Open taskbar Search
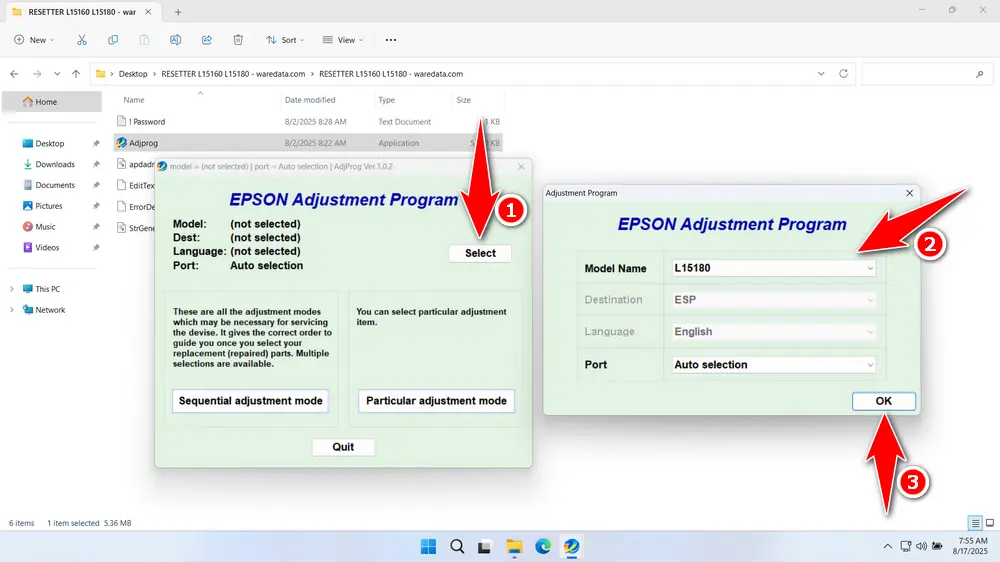Screen dimensions: 1000x562 [x=457, y=547]
